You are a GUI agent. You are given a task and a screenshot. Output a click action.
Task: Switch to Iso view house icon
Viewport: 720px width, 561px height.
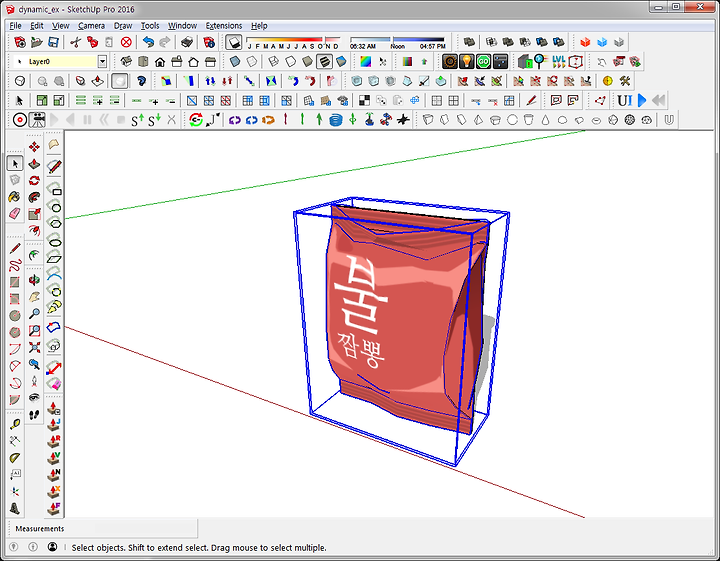126,62
